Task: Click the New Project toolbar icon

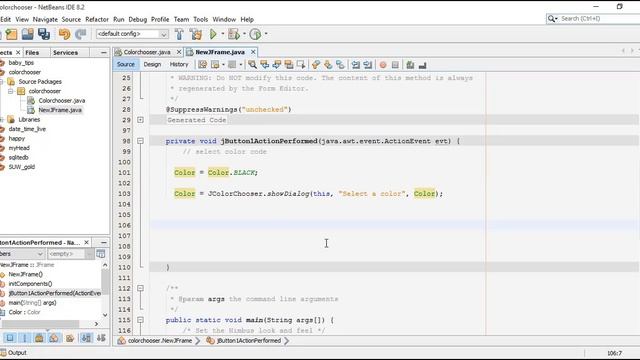Action: [x=11, y=34]
